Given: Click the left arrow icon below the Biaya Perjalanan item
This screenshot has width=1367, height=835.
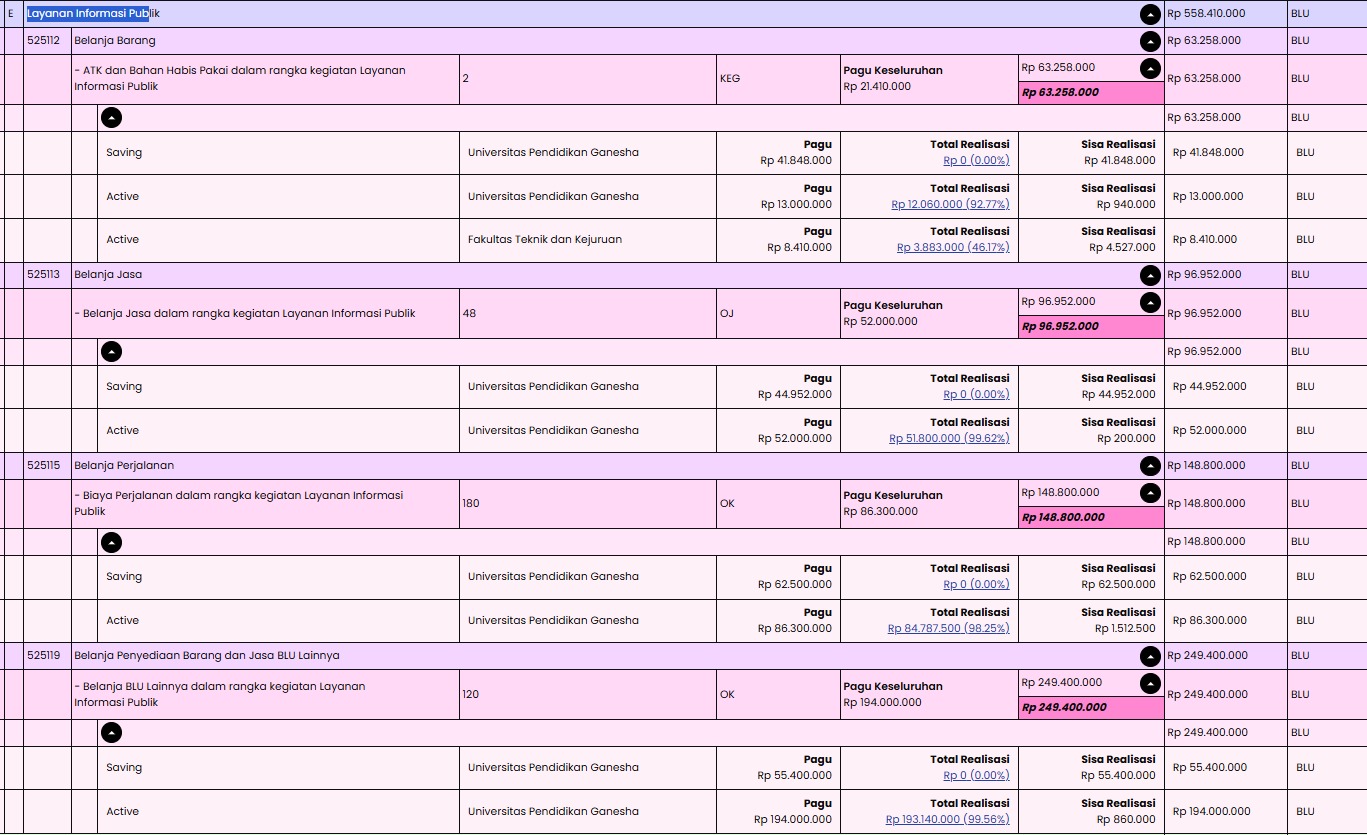Looking at the screenshot, I should click(112, 542).
